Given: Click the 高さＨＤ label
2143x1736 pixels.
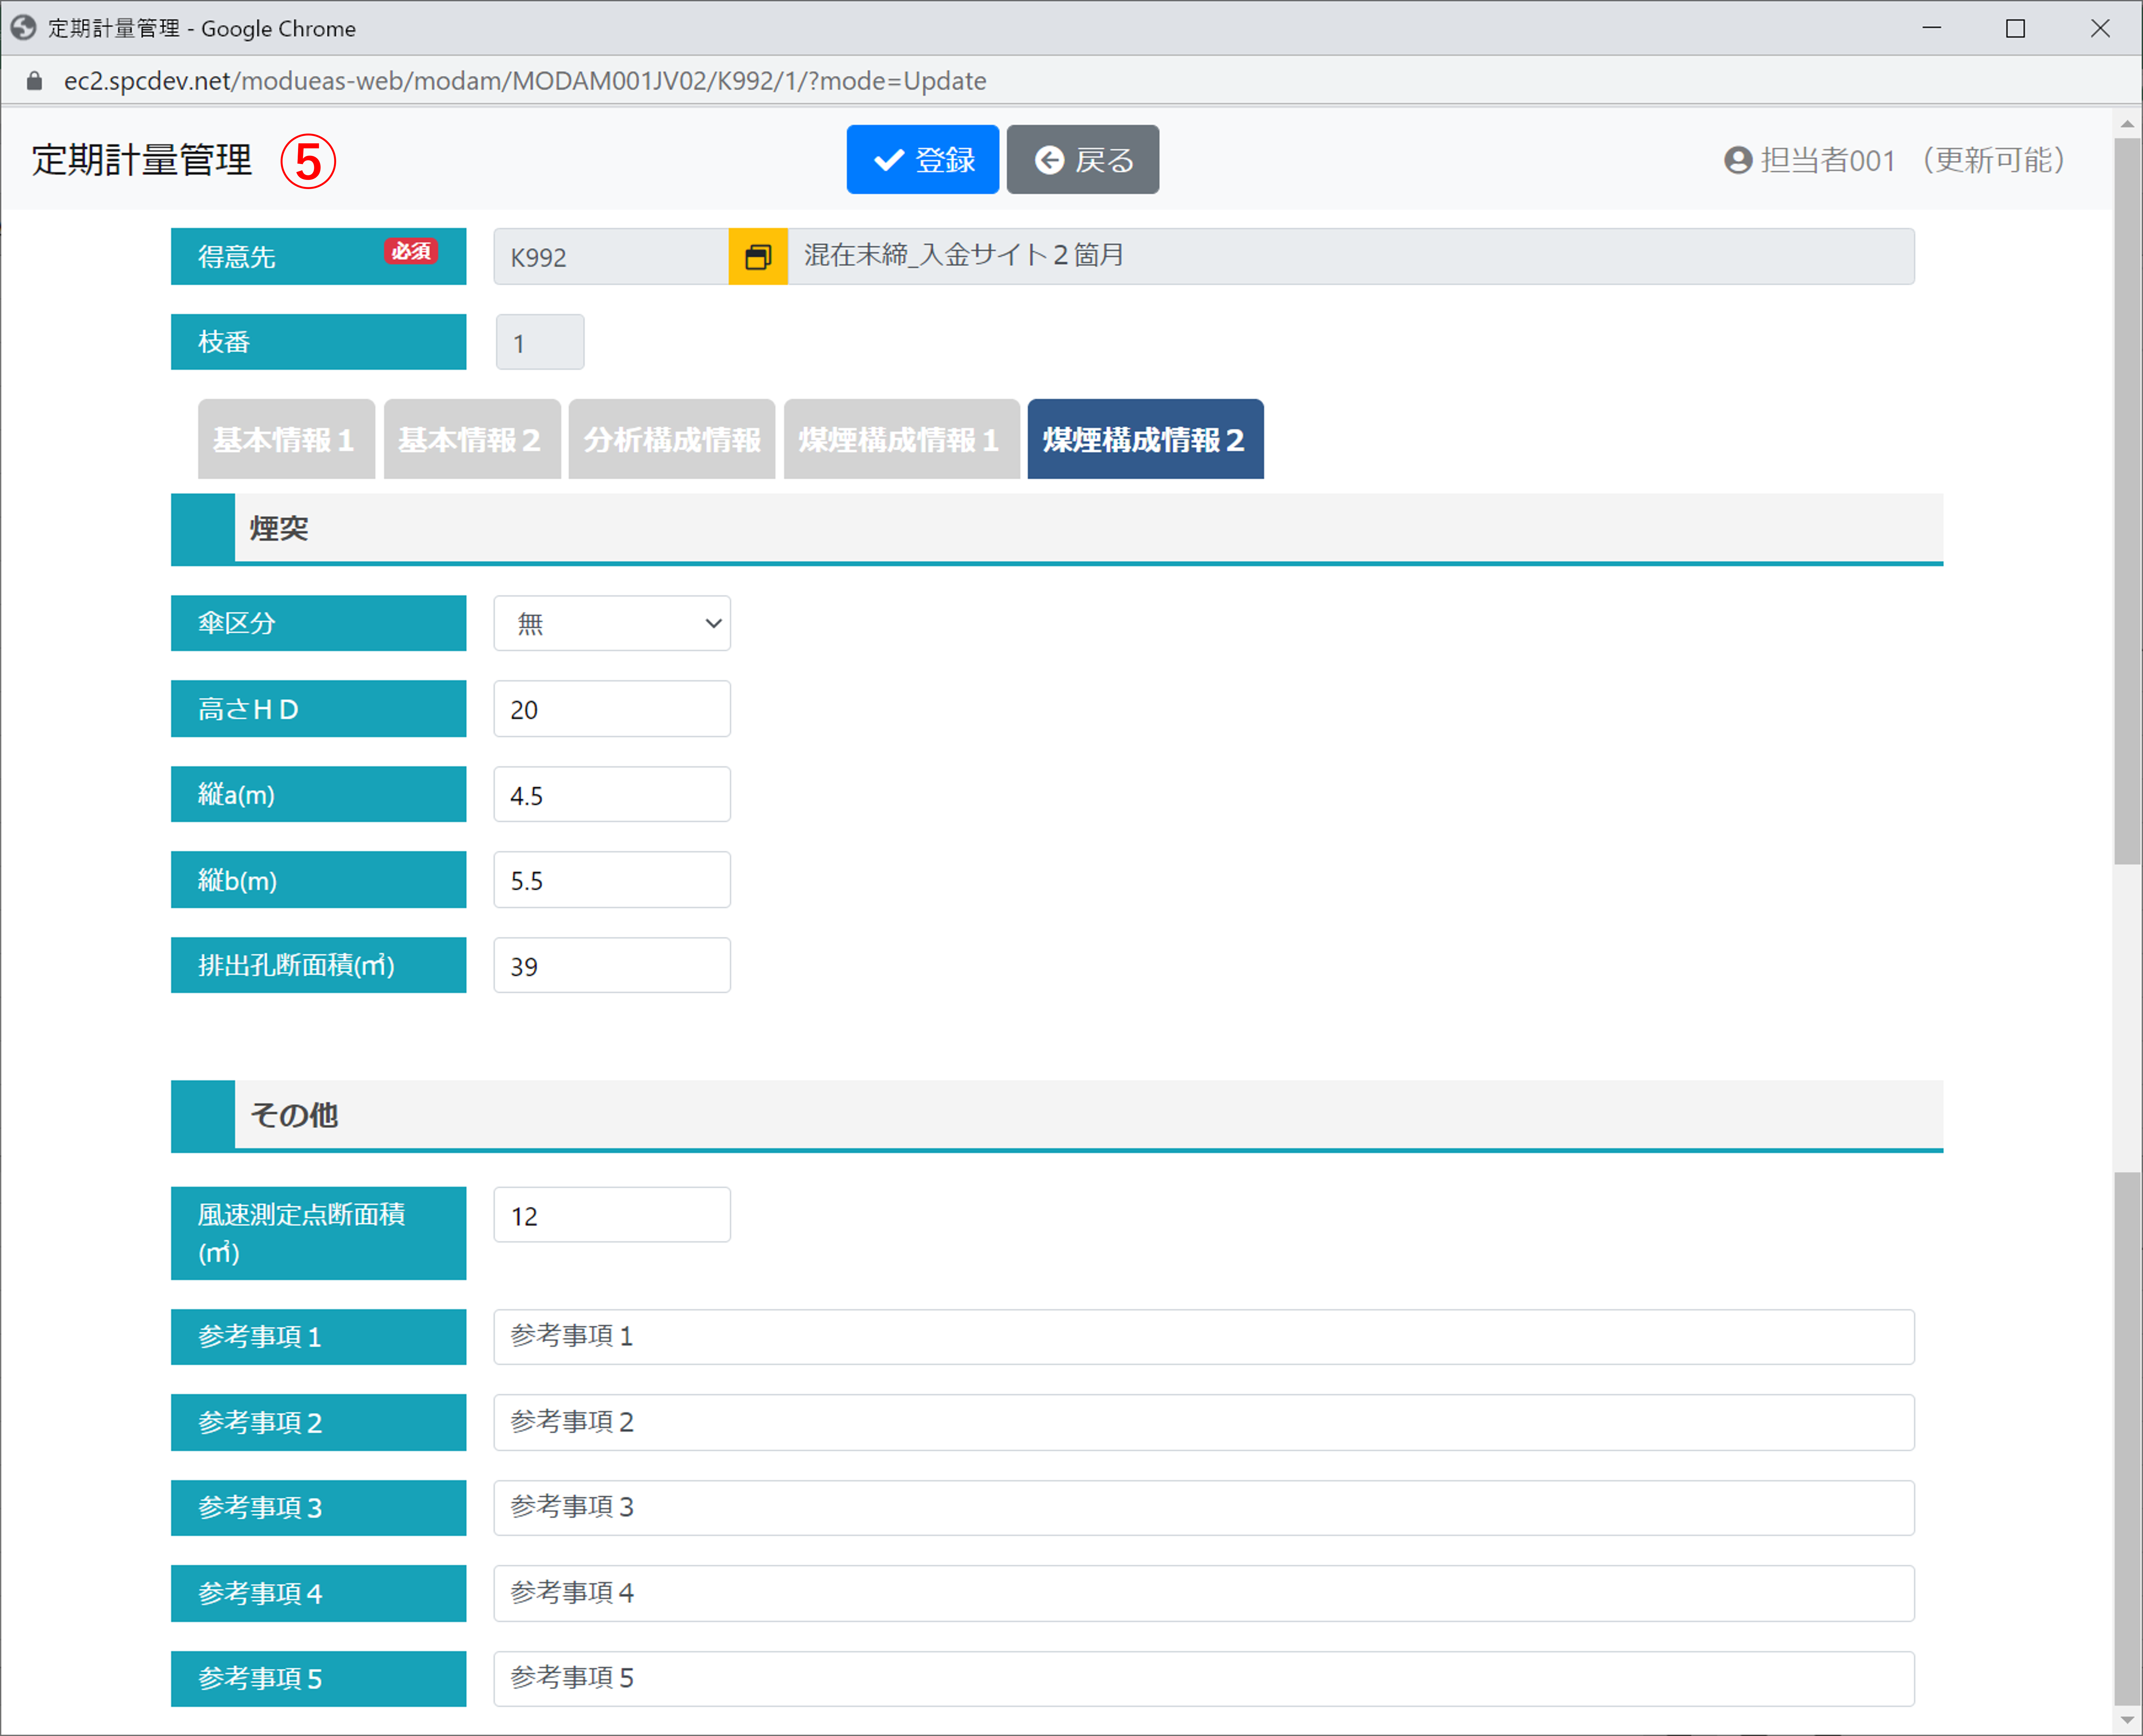Looking at the screenshot, I should click(318, 709).
